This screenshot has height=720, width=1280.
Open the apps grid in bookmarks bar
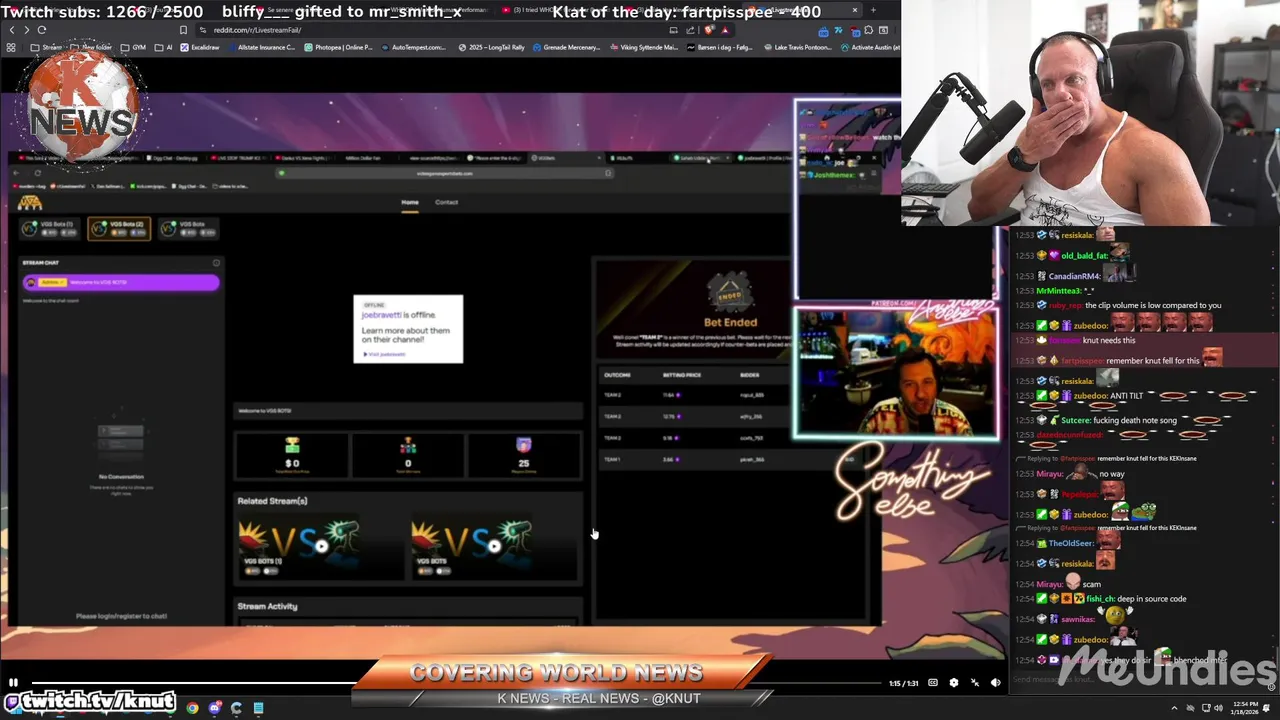[11, 47]
